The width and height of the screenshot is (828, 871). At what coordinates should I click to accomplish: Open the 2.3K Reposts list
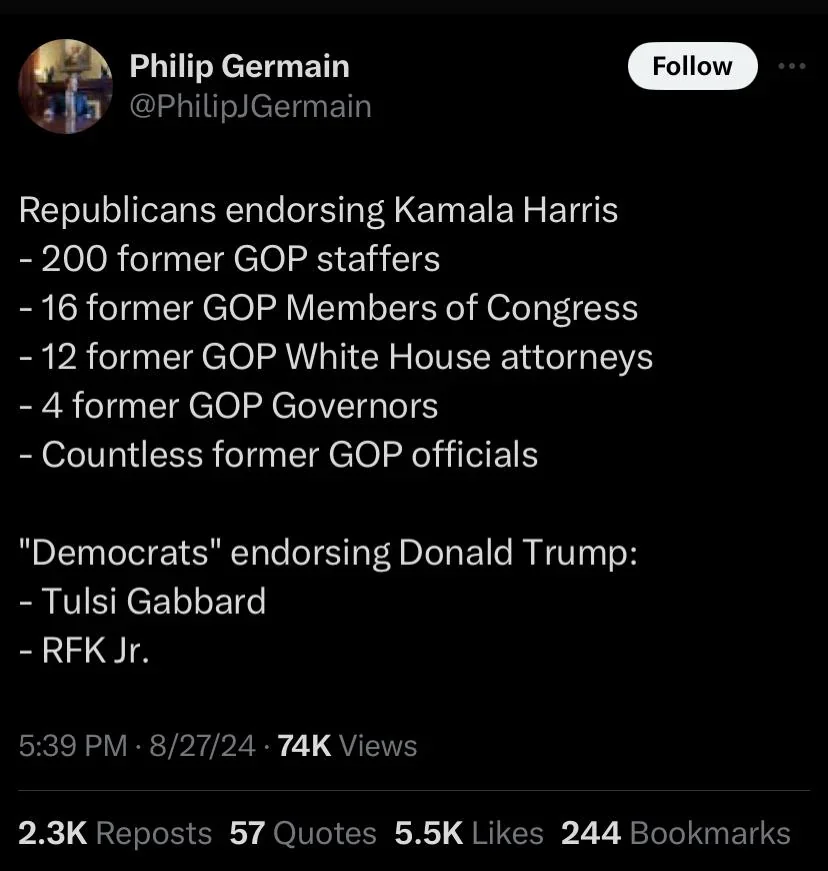tap(115, 833)
